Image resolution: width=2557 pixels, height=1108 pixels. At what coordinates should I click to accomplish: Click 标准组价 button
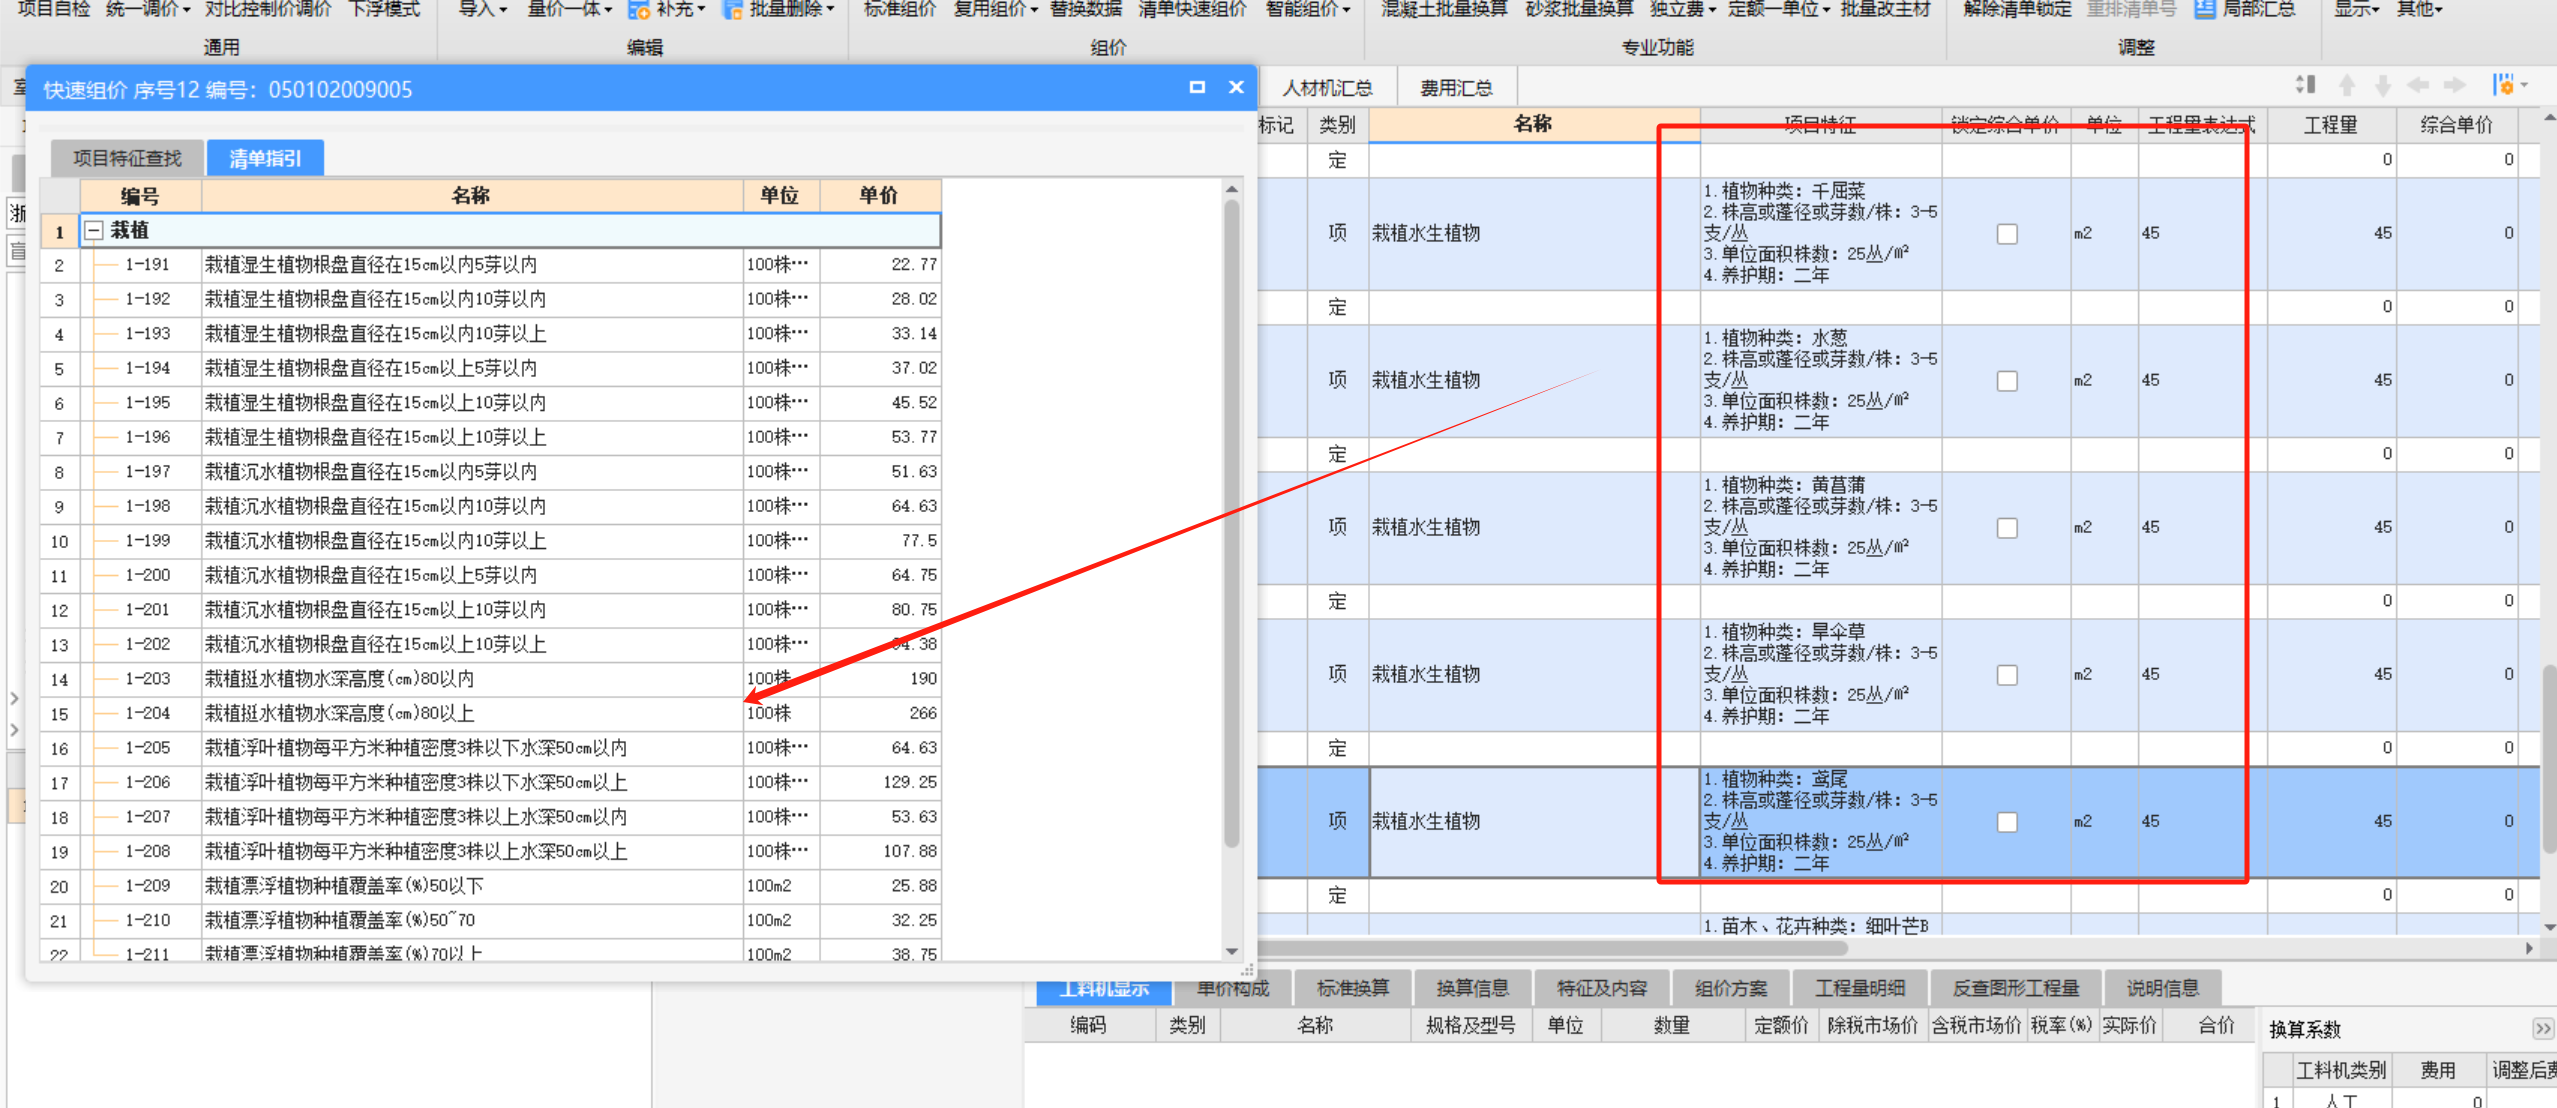click(x=900, y=10)
